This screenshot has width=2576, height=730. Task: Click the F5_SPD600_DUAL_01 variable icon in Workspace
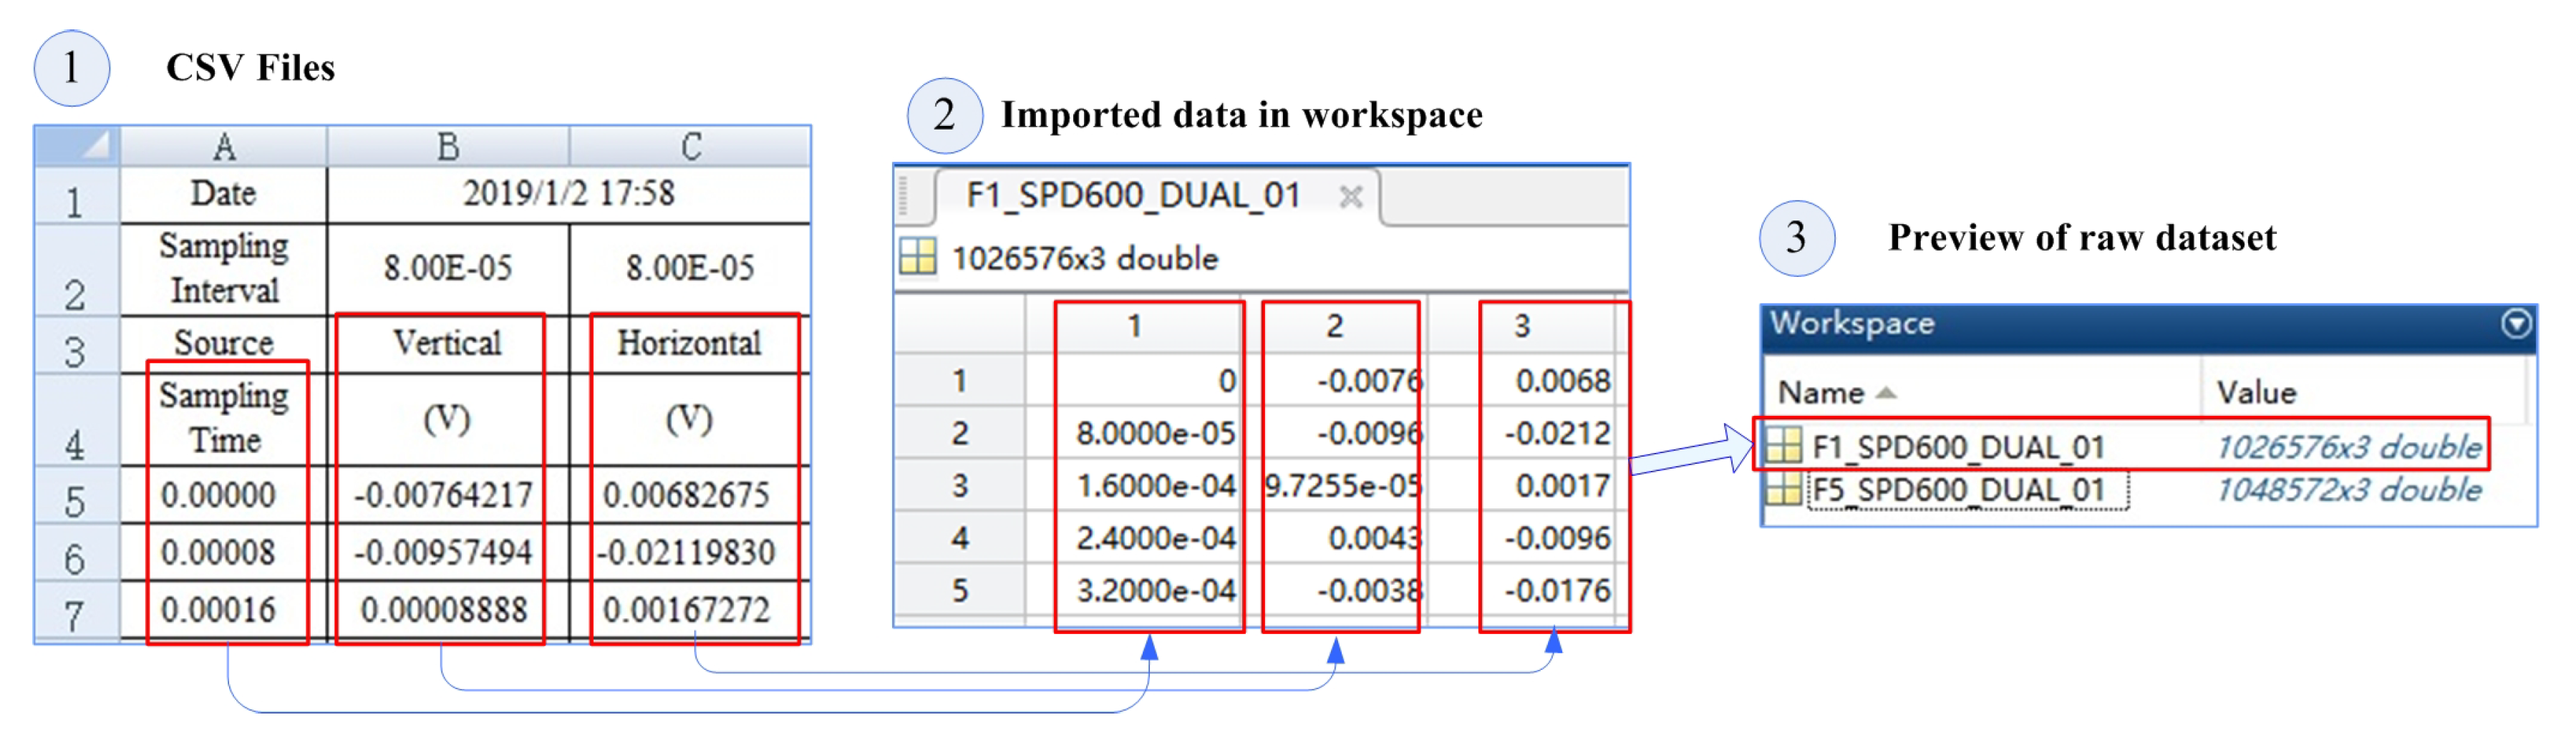tap(1782, 490)
